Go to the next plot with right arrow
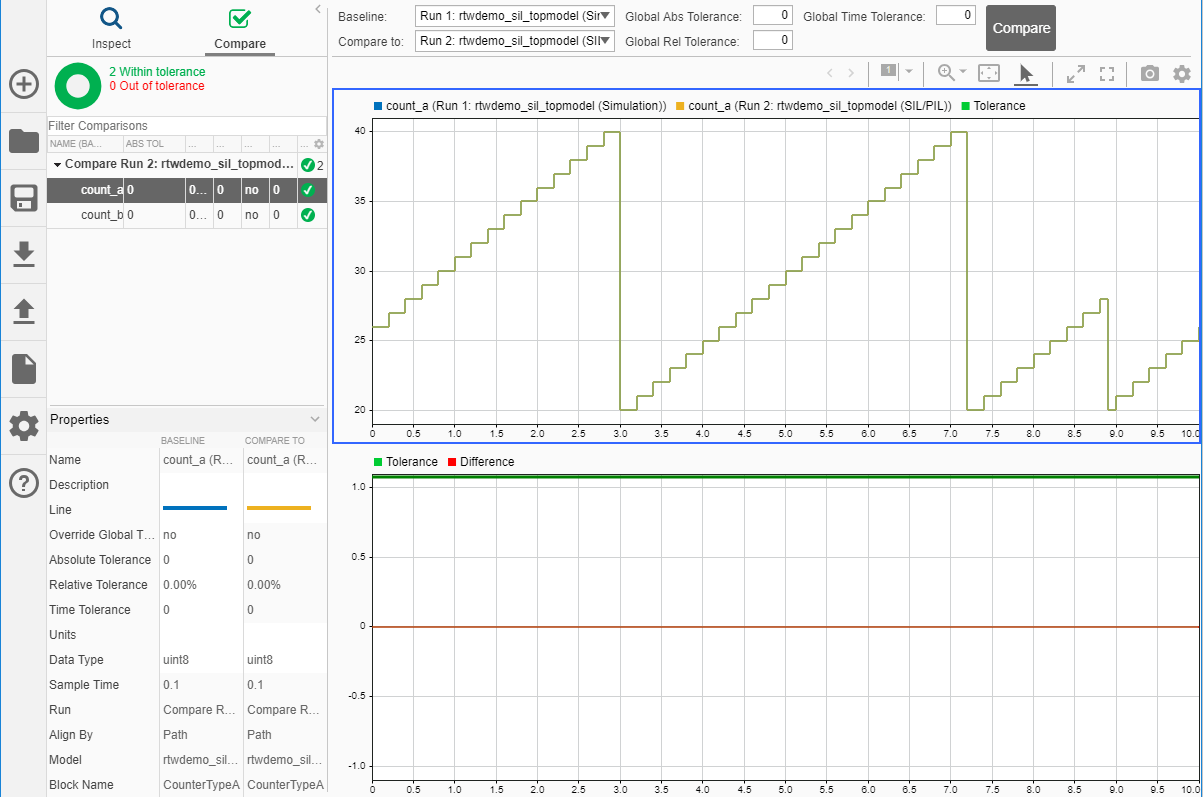The height and width of the screenshot is (797, 1203). point(851,73)
